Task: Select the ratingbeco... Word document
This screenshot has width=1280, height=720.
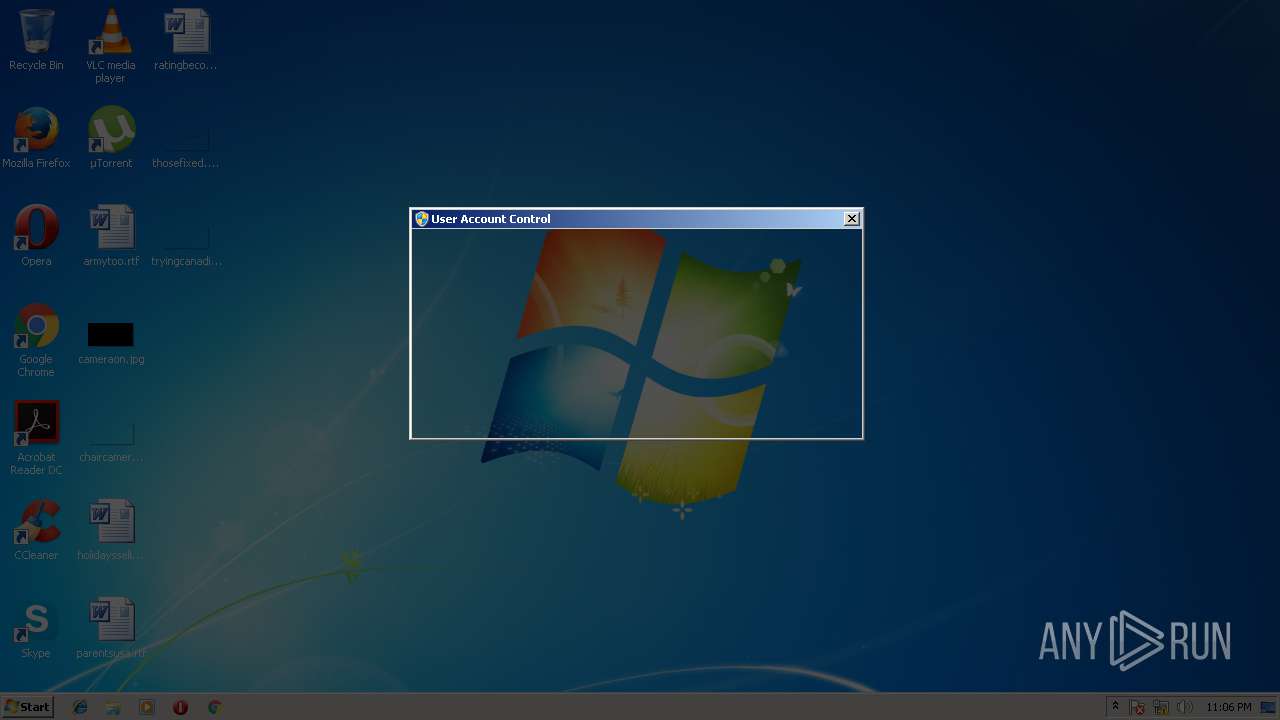Action: point(185,40)
